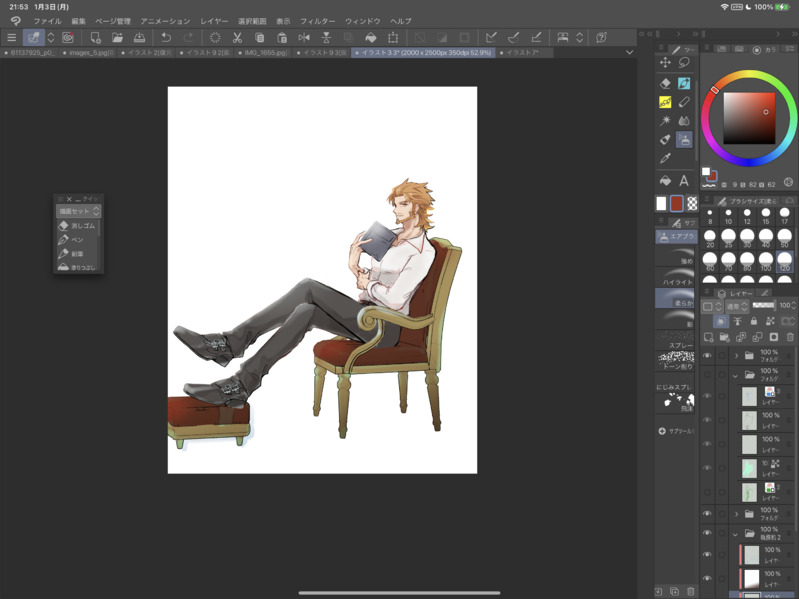
Task: Select the エアブラシ sub tool
Action: [676, 237]
